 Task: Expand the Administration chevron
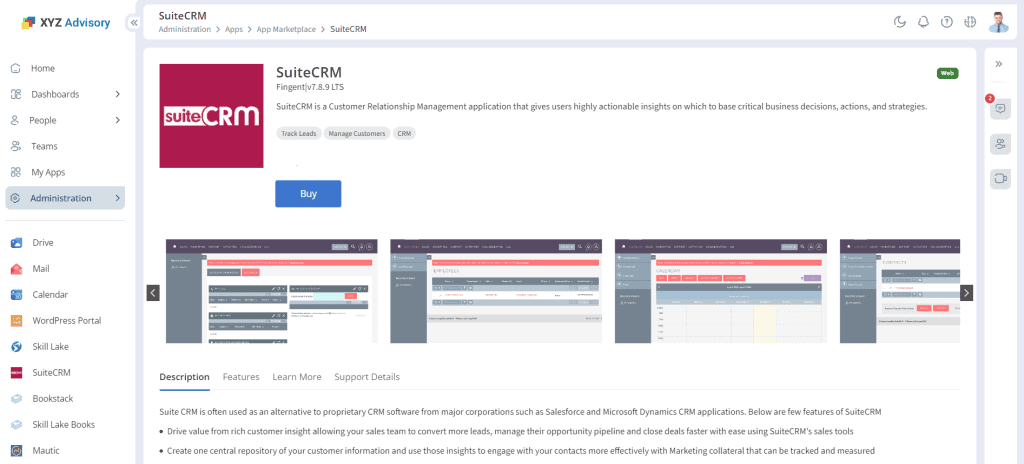[117, 198]
